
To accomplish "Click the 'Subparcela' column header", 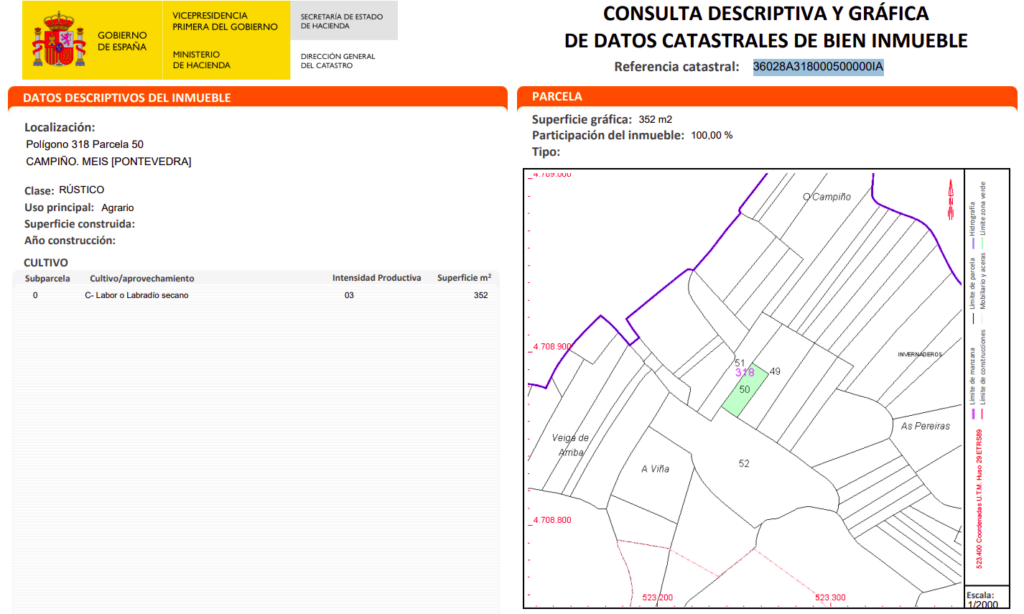I will tap(47, 278).
